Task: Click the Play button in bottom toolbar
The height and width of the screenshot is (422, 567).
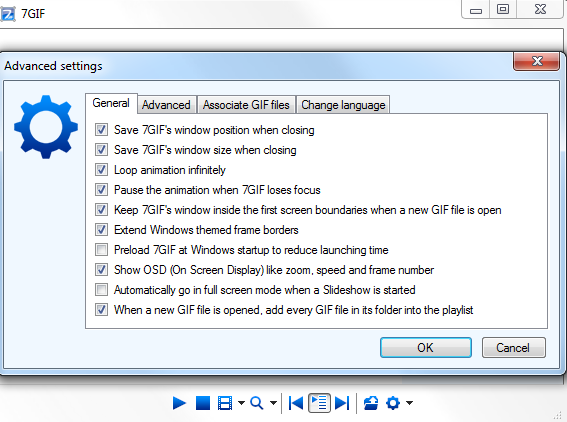Action: coord(179,403)
